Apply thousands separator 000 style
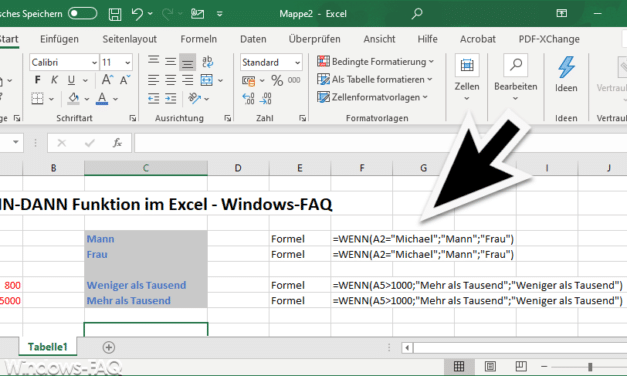The width and height of the screenshot is (627, 376). [x=294, y=80]
